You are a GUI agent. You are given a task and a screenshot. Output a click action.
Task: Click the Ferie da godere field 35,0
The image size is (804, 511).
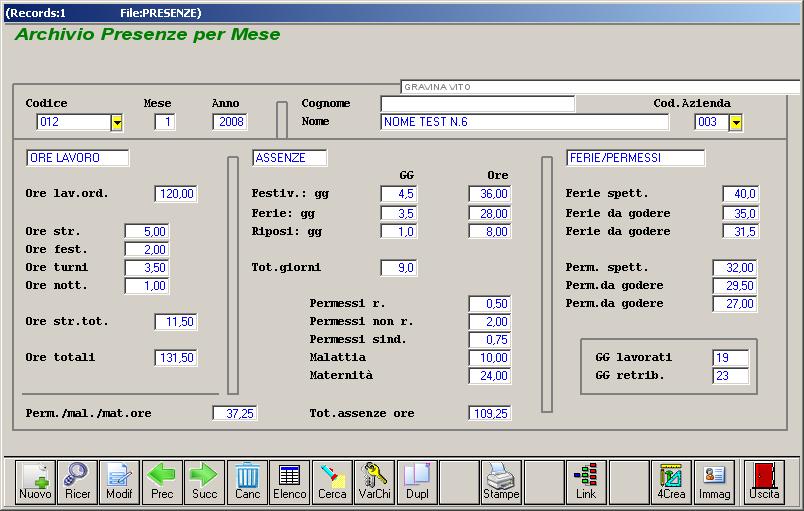point(741,213)
